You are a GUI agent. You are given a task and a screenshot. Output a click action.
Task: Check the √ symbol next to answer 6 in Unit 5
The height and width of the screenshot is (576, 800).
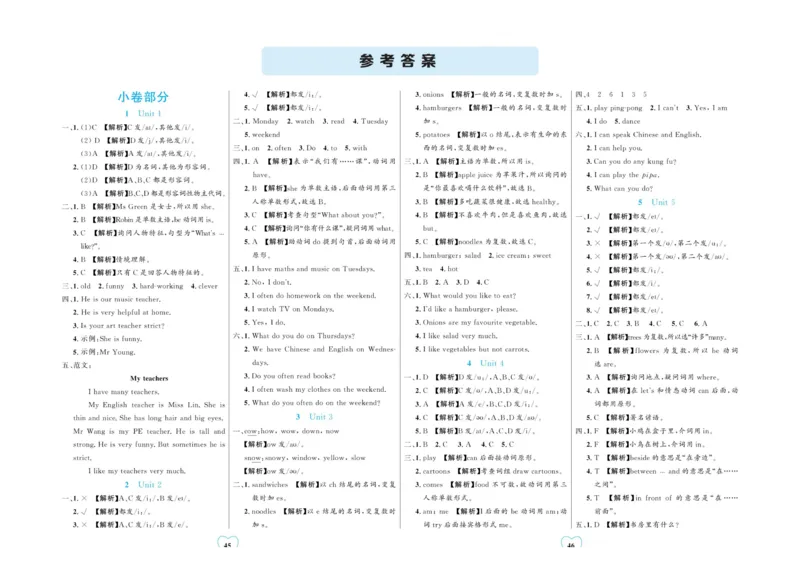point(598,282)
